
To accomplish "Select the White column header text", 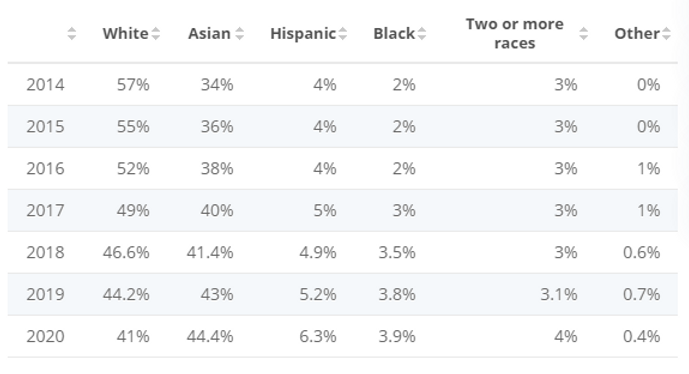I will point(126,33).
